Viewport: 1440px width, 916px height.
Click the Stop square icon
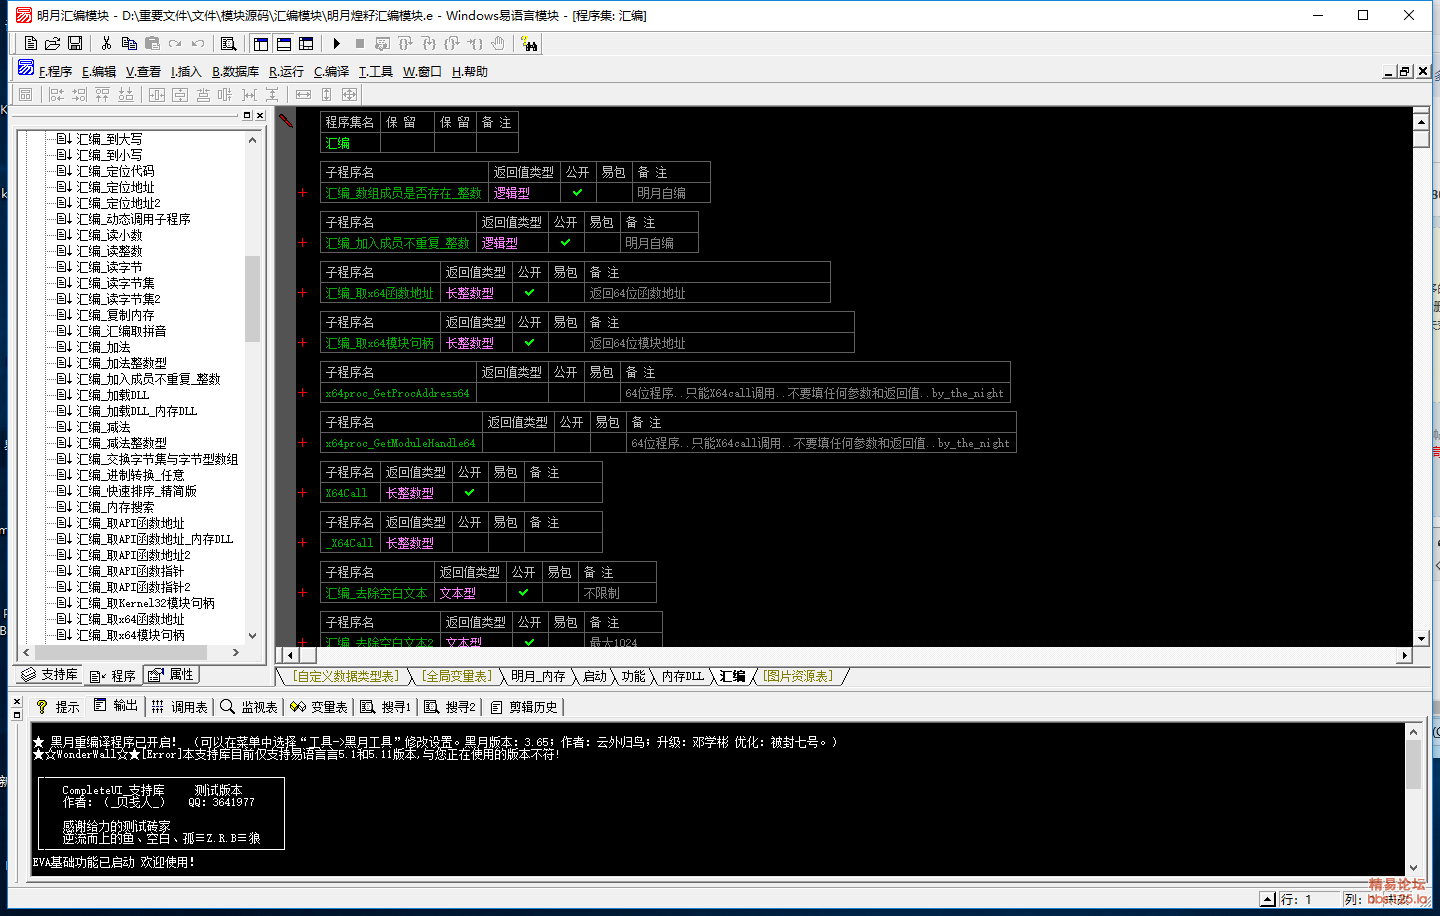click(x=360, y=43)
